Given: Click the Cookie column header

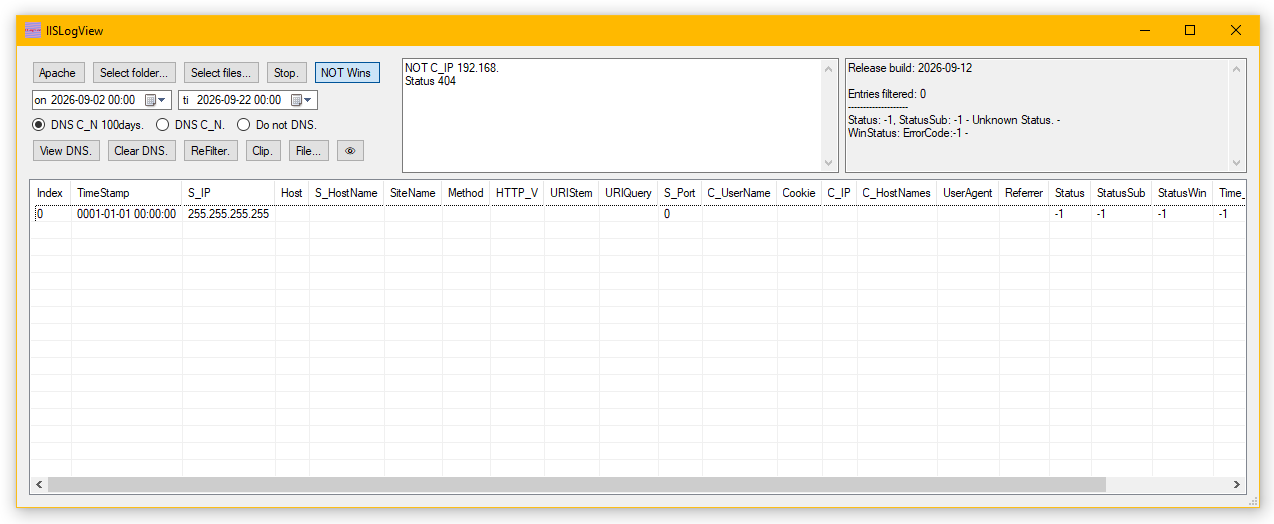Looking at the screenshot, I should (x=800, y=193).
